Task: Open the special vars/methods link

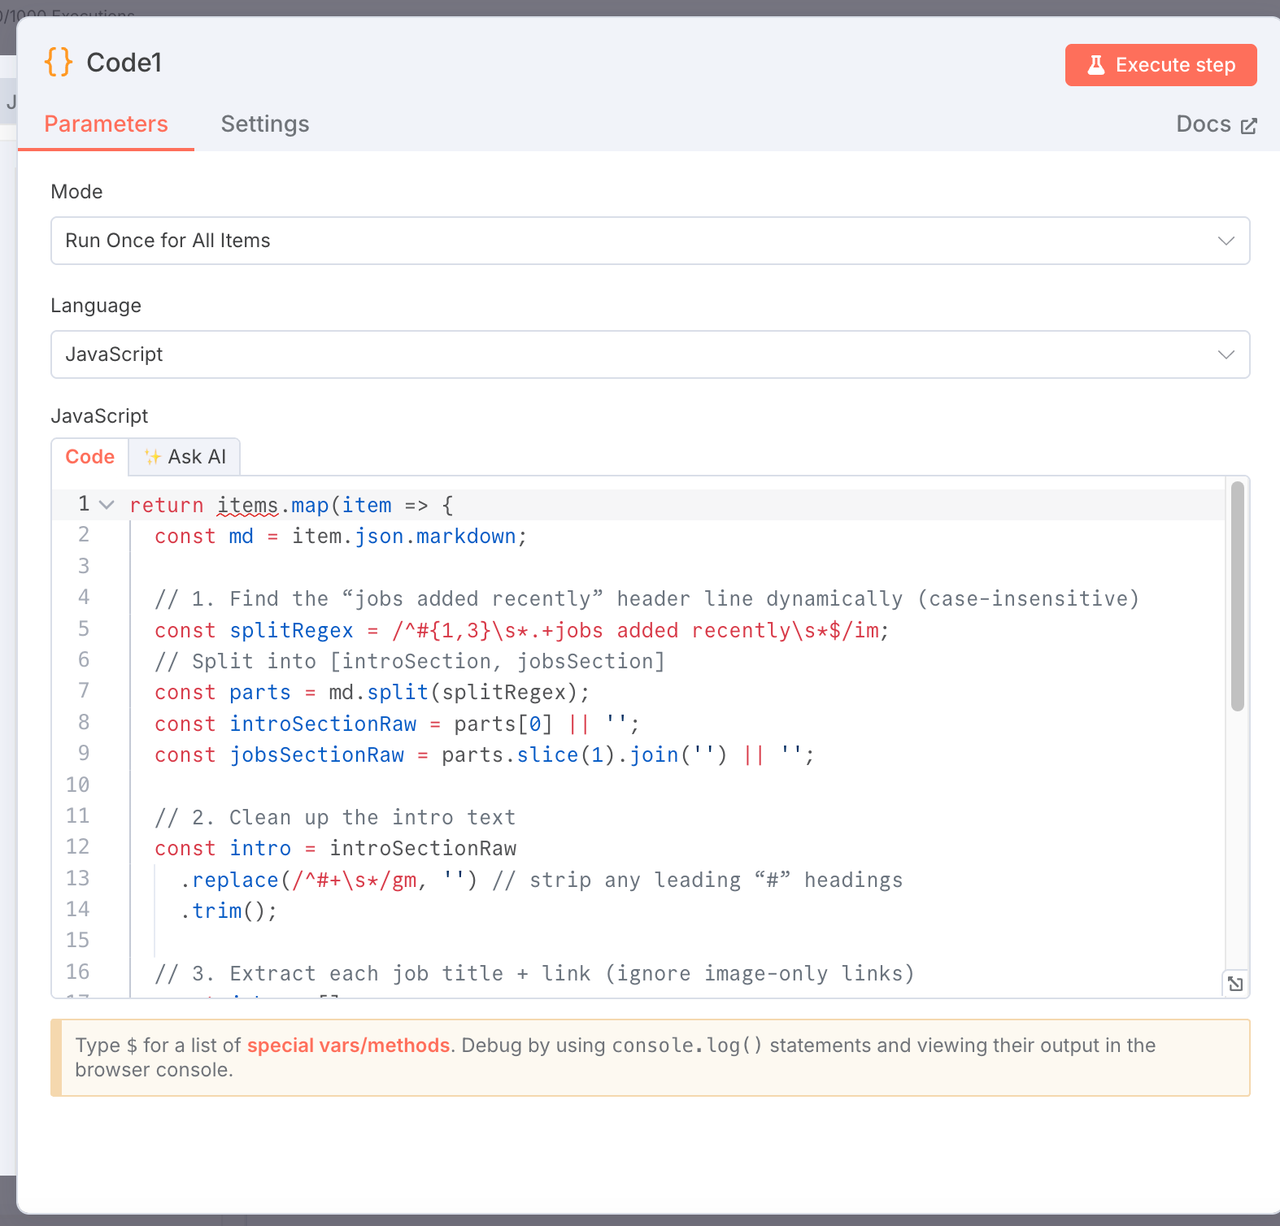Action: tap(348, 1045)
